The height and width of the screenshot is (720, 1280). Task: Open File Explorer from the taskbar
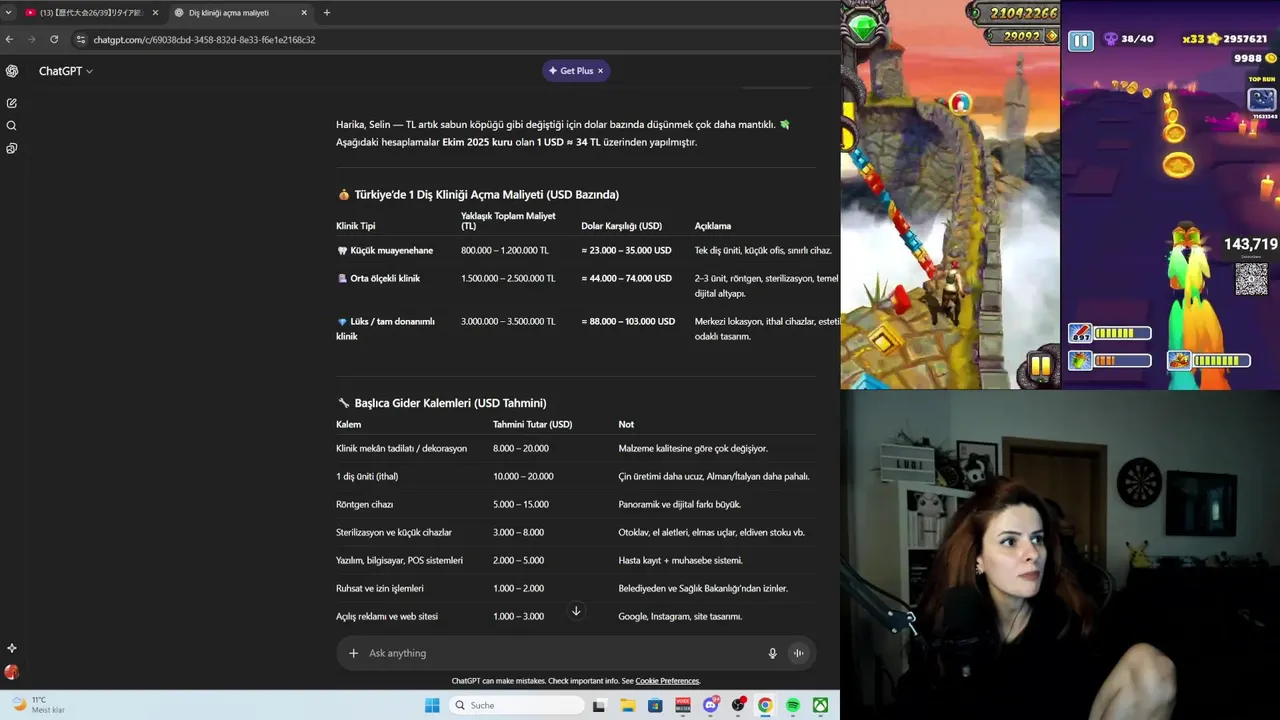point(628,705)
